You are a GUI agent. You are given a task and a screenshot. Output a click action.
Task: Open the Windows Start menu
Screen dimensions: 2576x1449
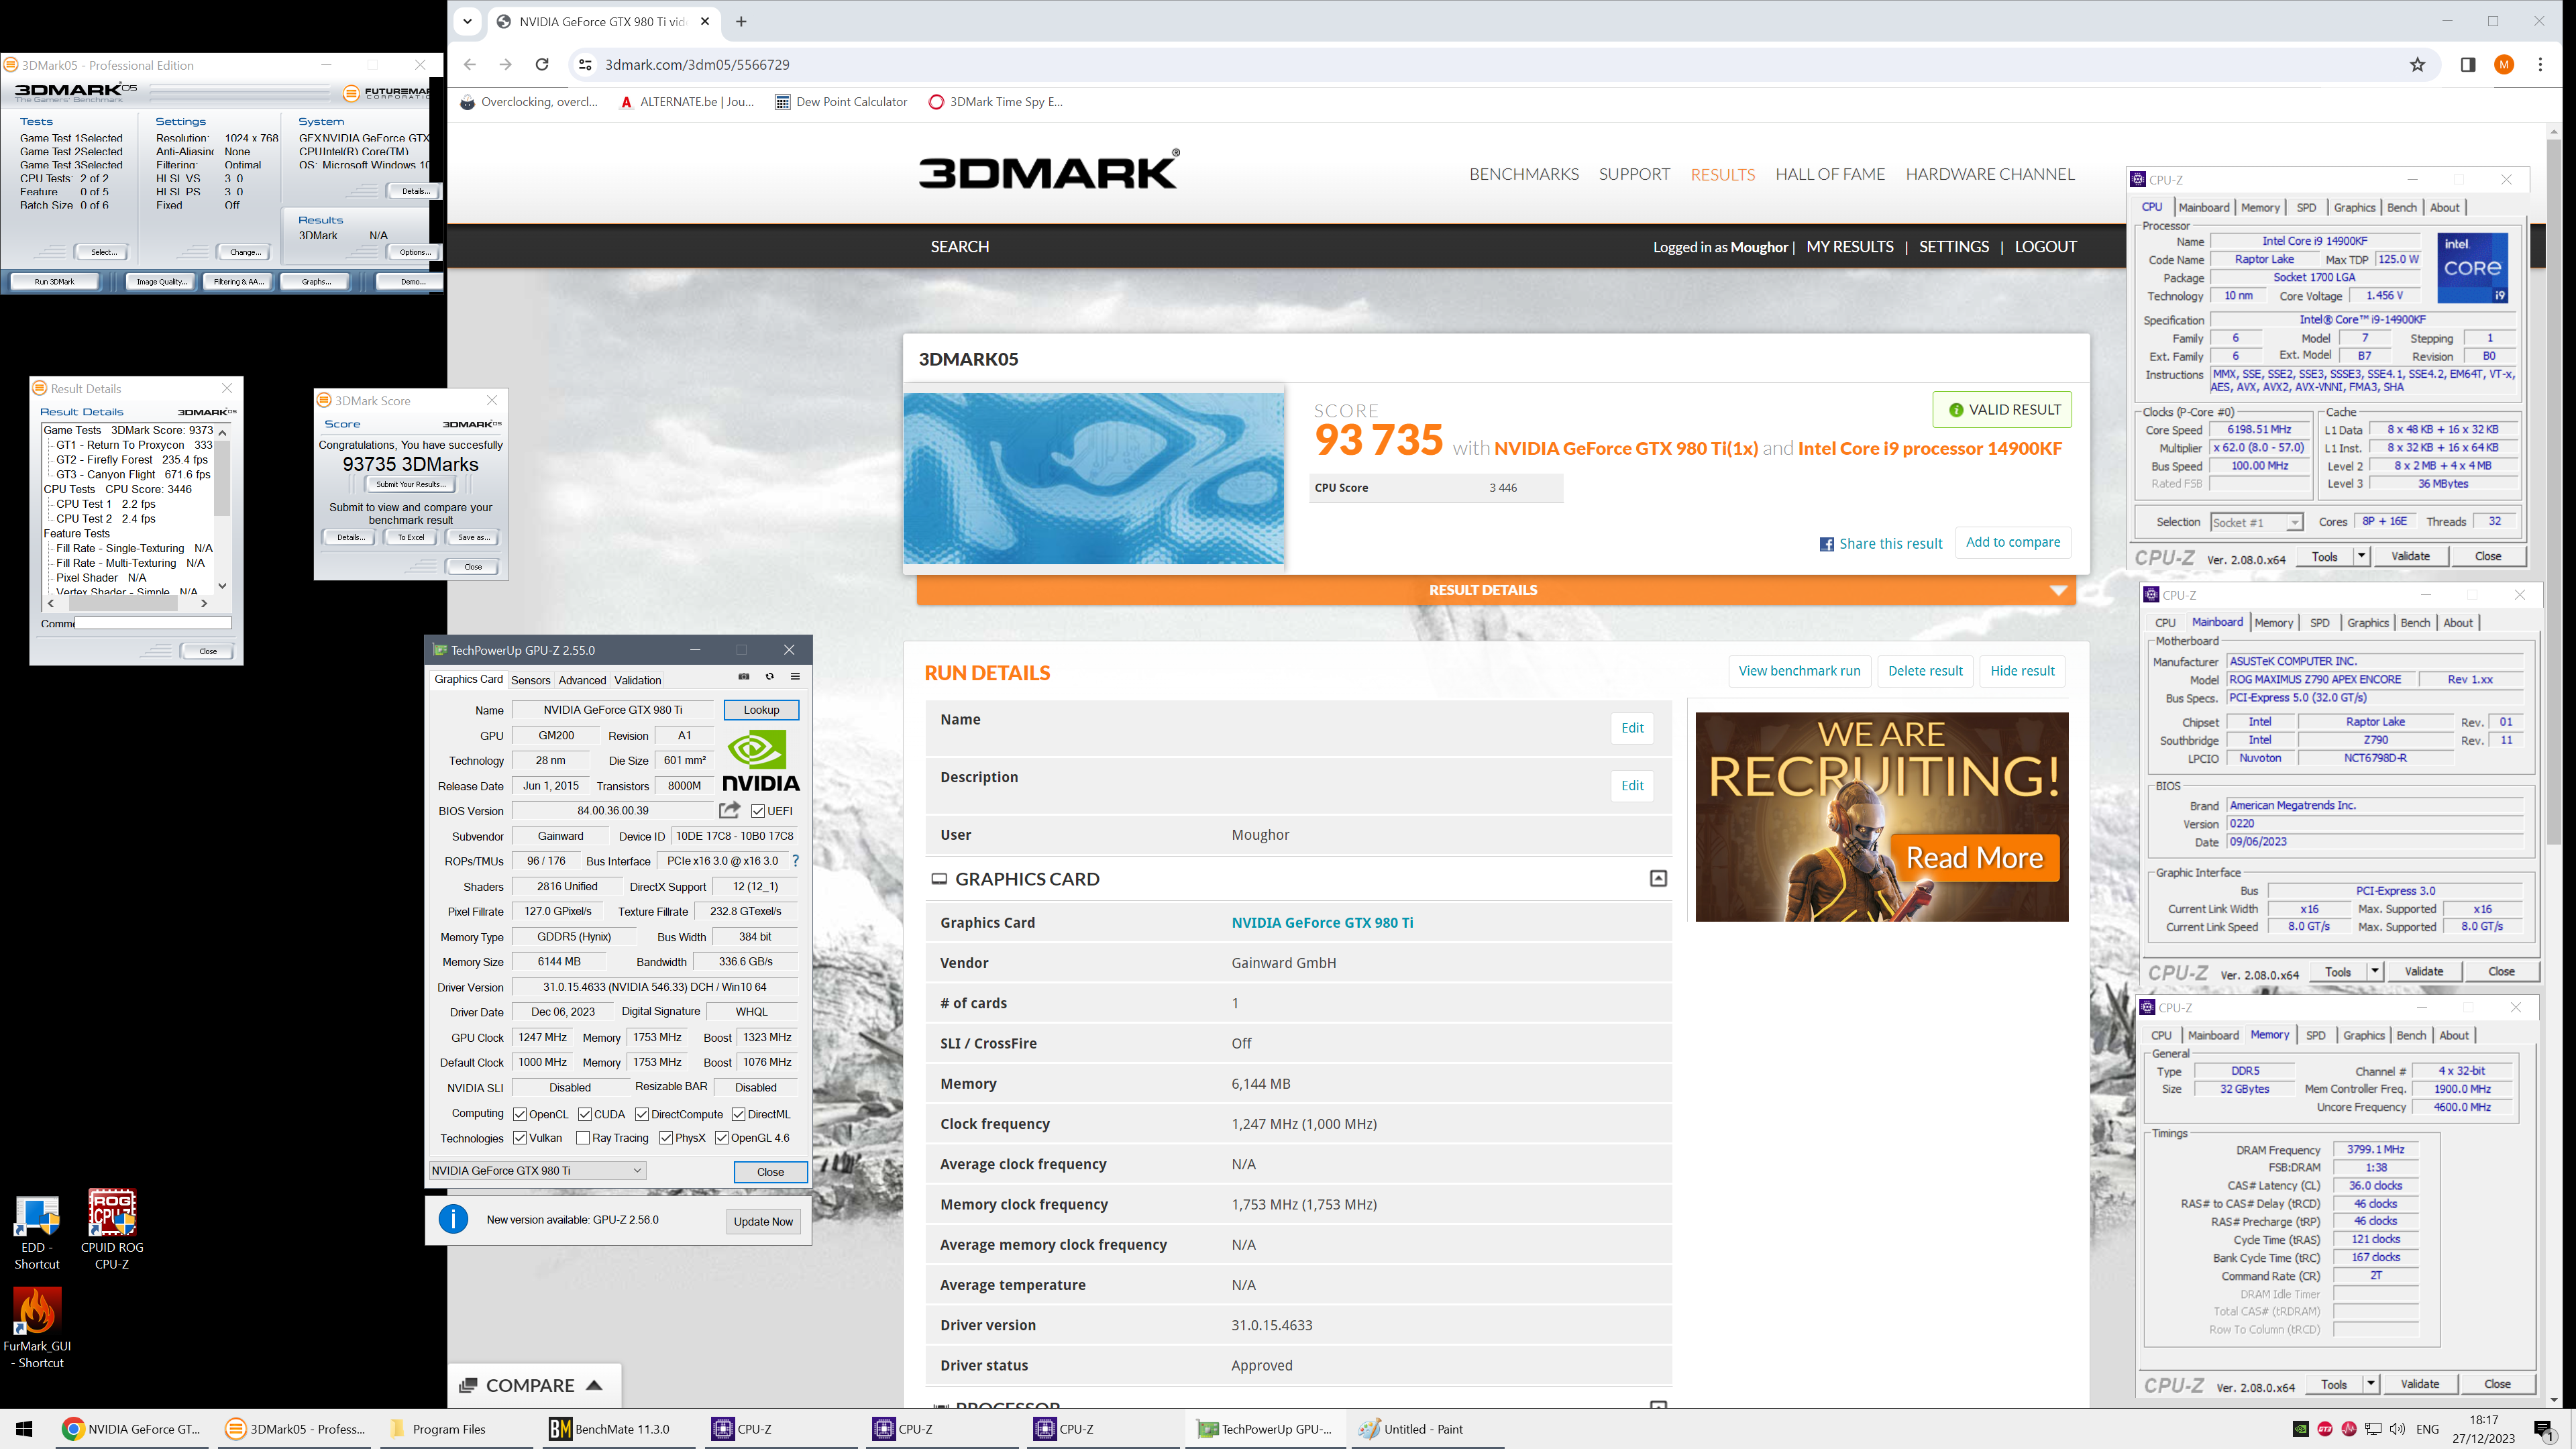point(24,1429)
